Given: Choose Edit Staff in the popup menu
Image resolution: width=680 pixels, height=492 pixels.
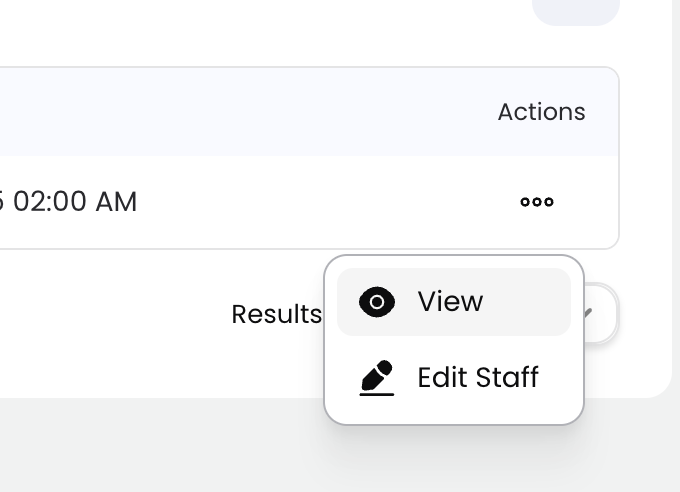Looking at the screenshot, I should (x=477, y=378).
